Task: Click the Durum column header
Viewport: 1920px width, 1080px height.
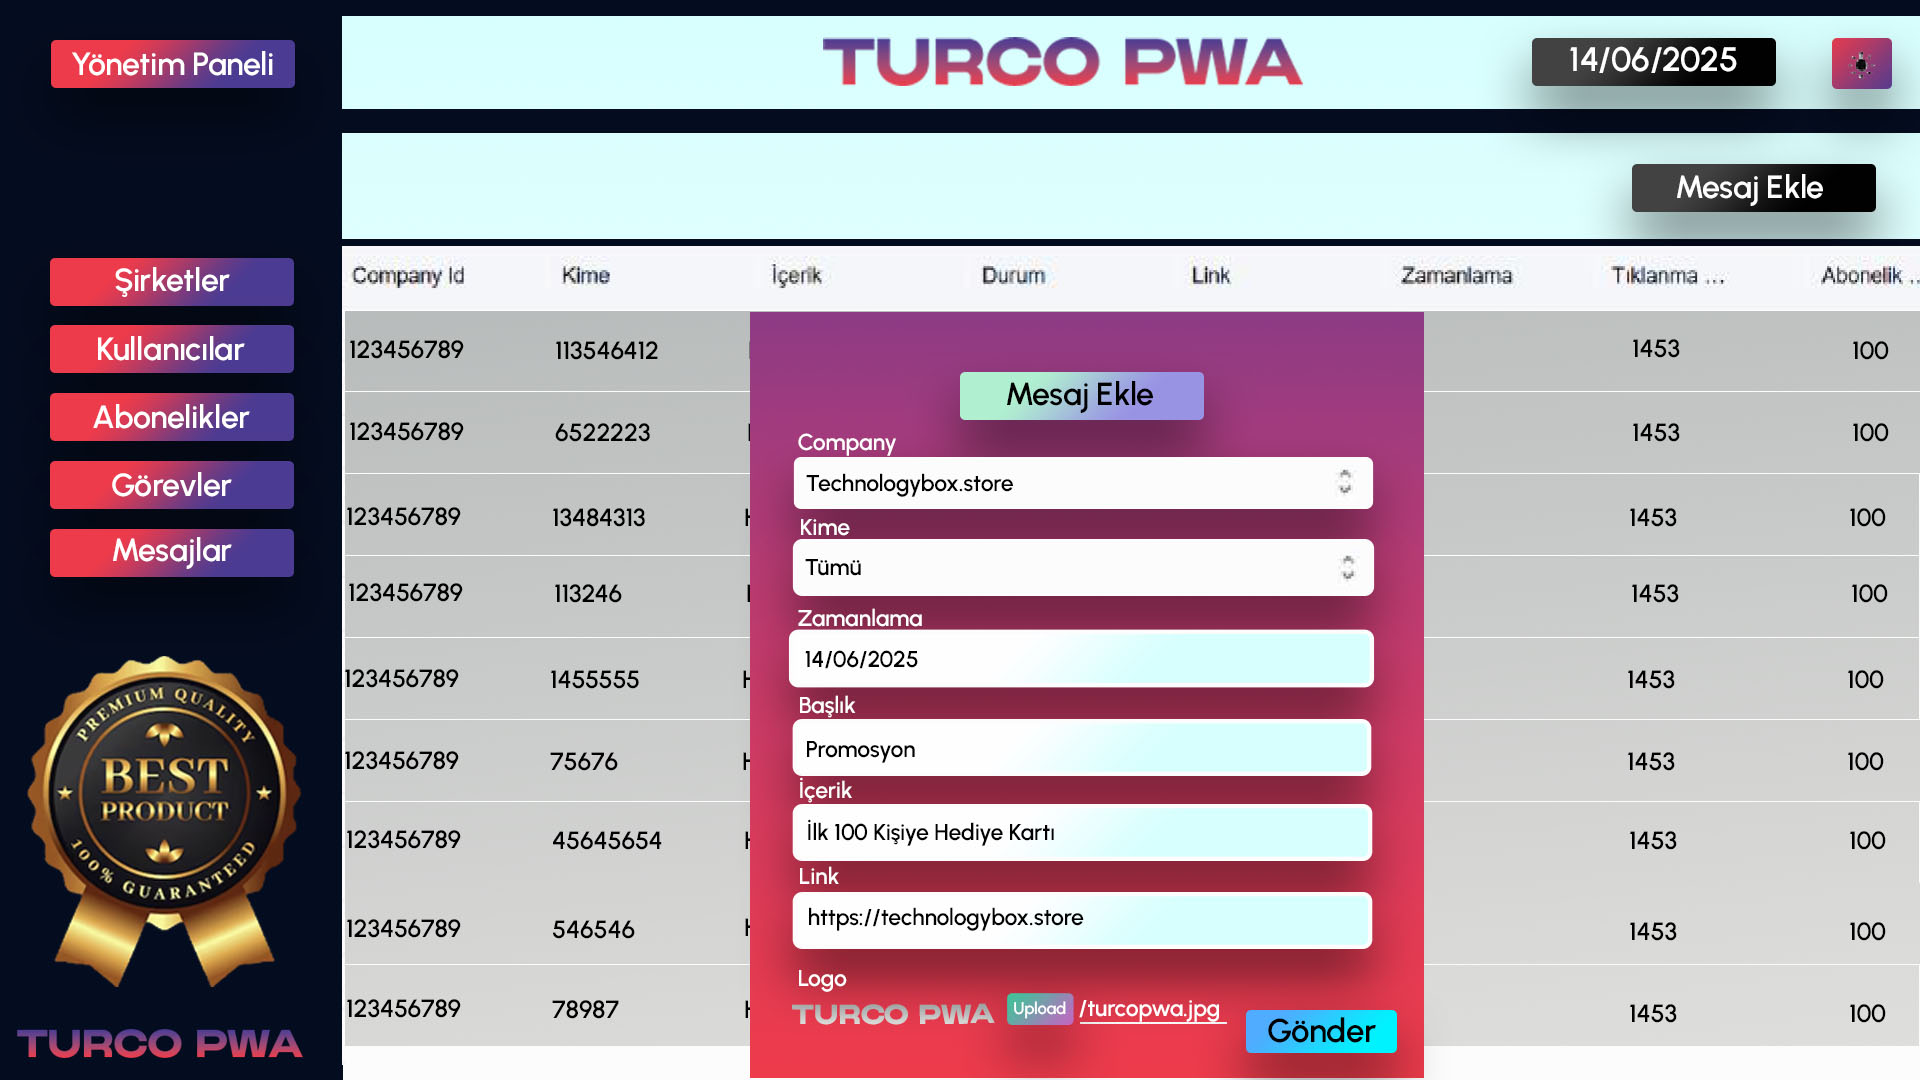Action: coord(1013,276)
